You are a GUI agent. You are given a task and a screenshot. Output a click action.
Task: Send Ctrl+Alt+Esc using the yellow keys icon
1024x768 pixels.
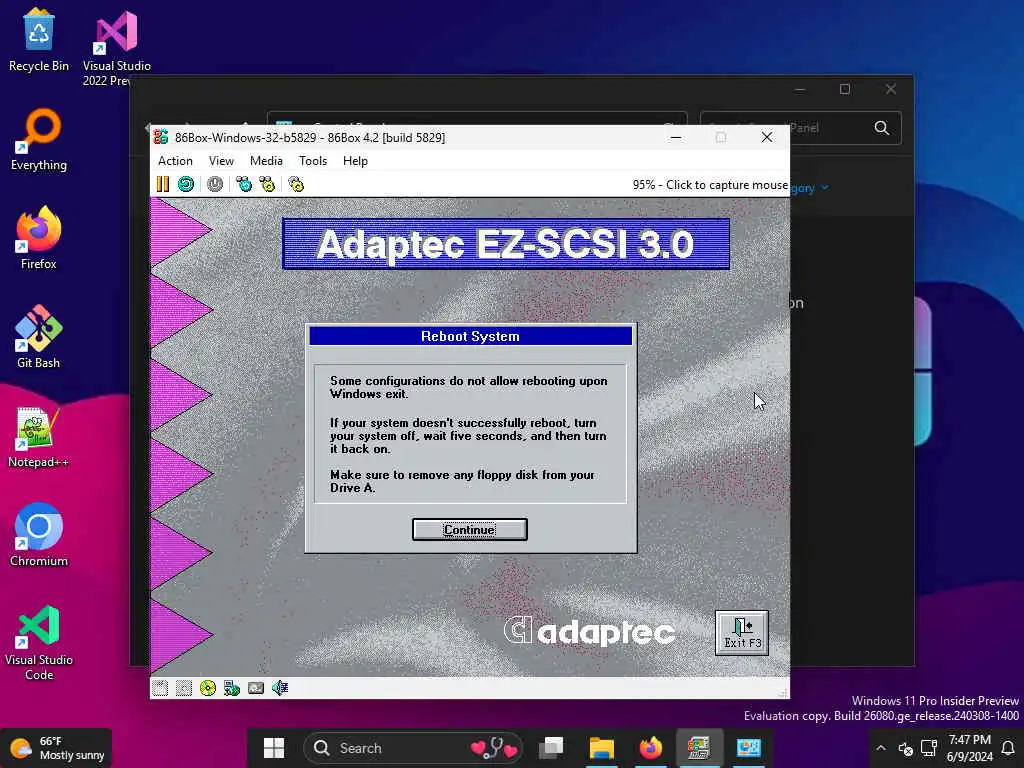267,184
